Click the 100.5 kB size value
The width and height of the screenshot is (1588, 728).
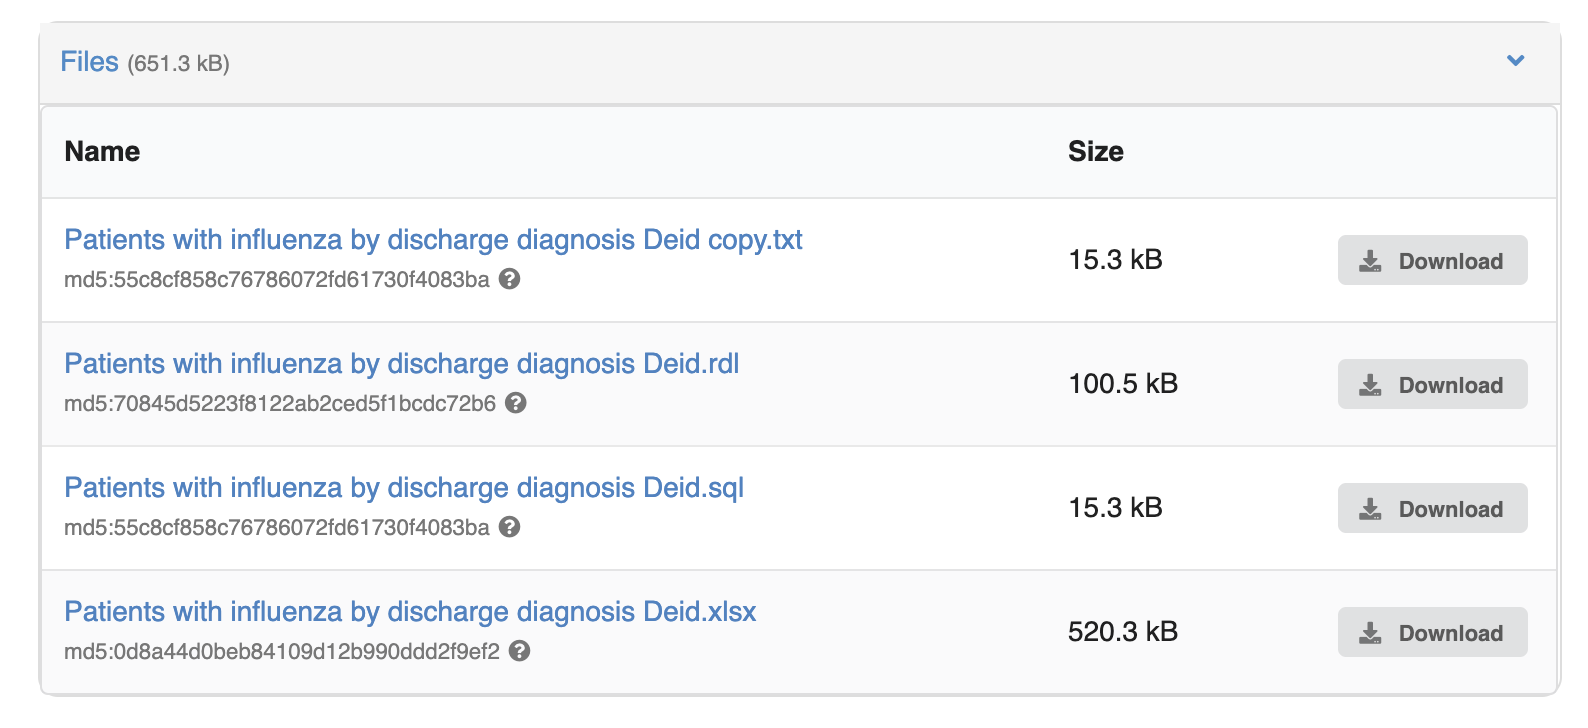[x=1122, y=384]
